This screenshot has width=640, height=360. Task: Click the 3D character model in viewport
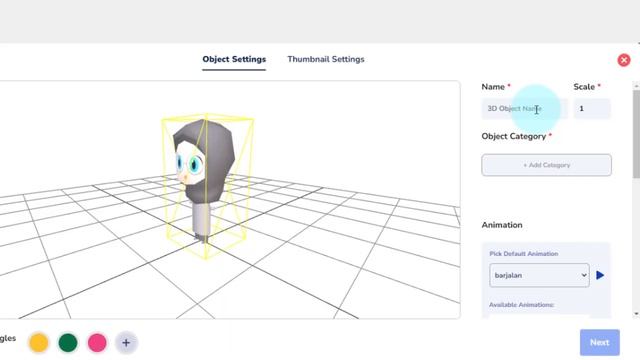coord(204,180)
